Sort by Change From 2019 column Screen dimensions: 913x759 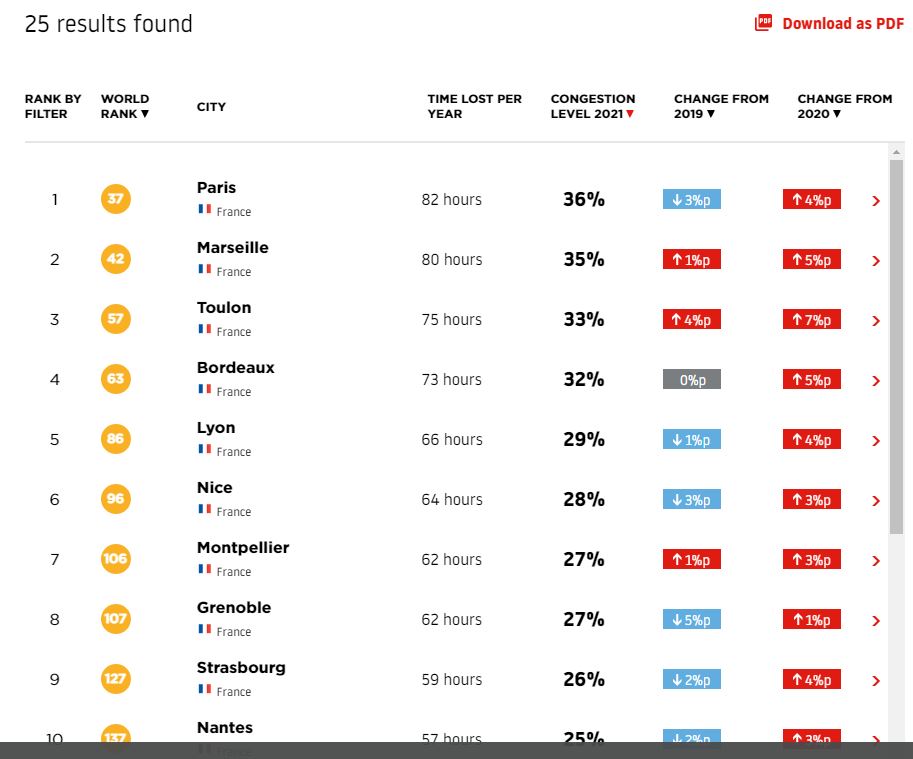[720, 106]
